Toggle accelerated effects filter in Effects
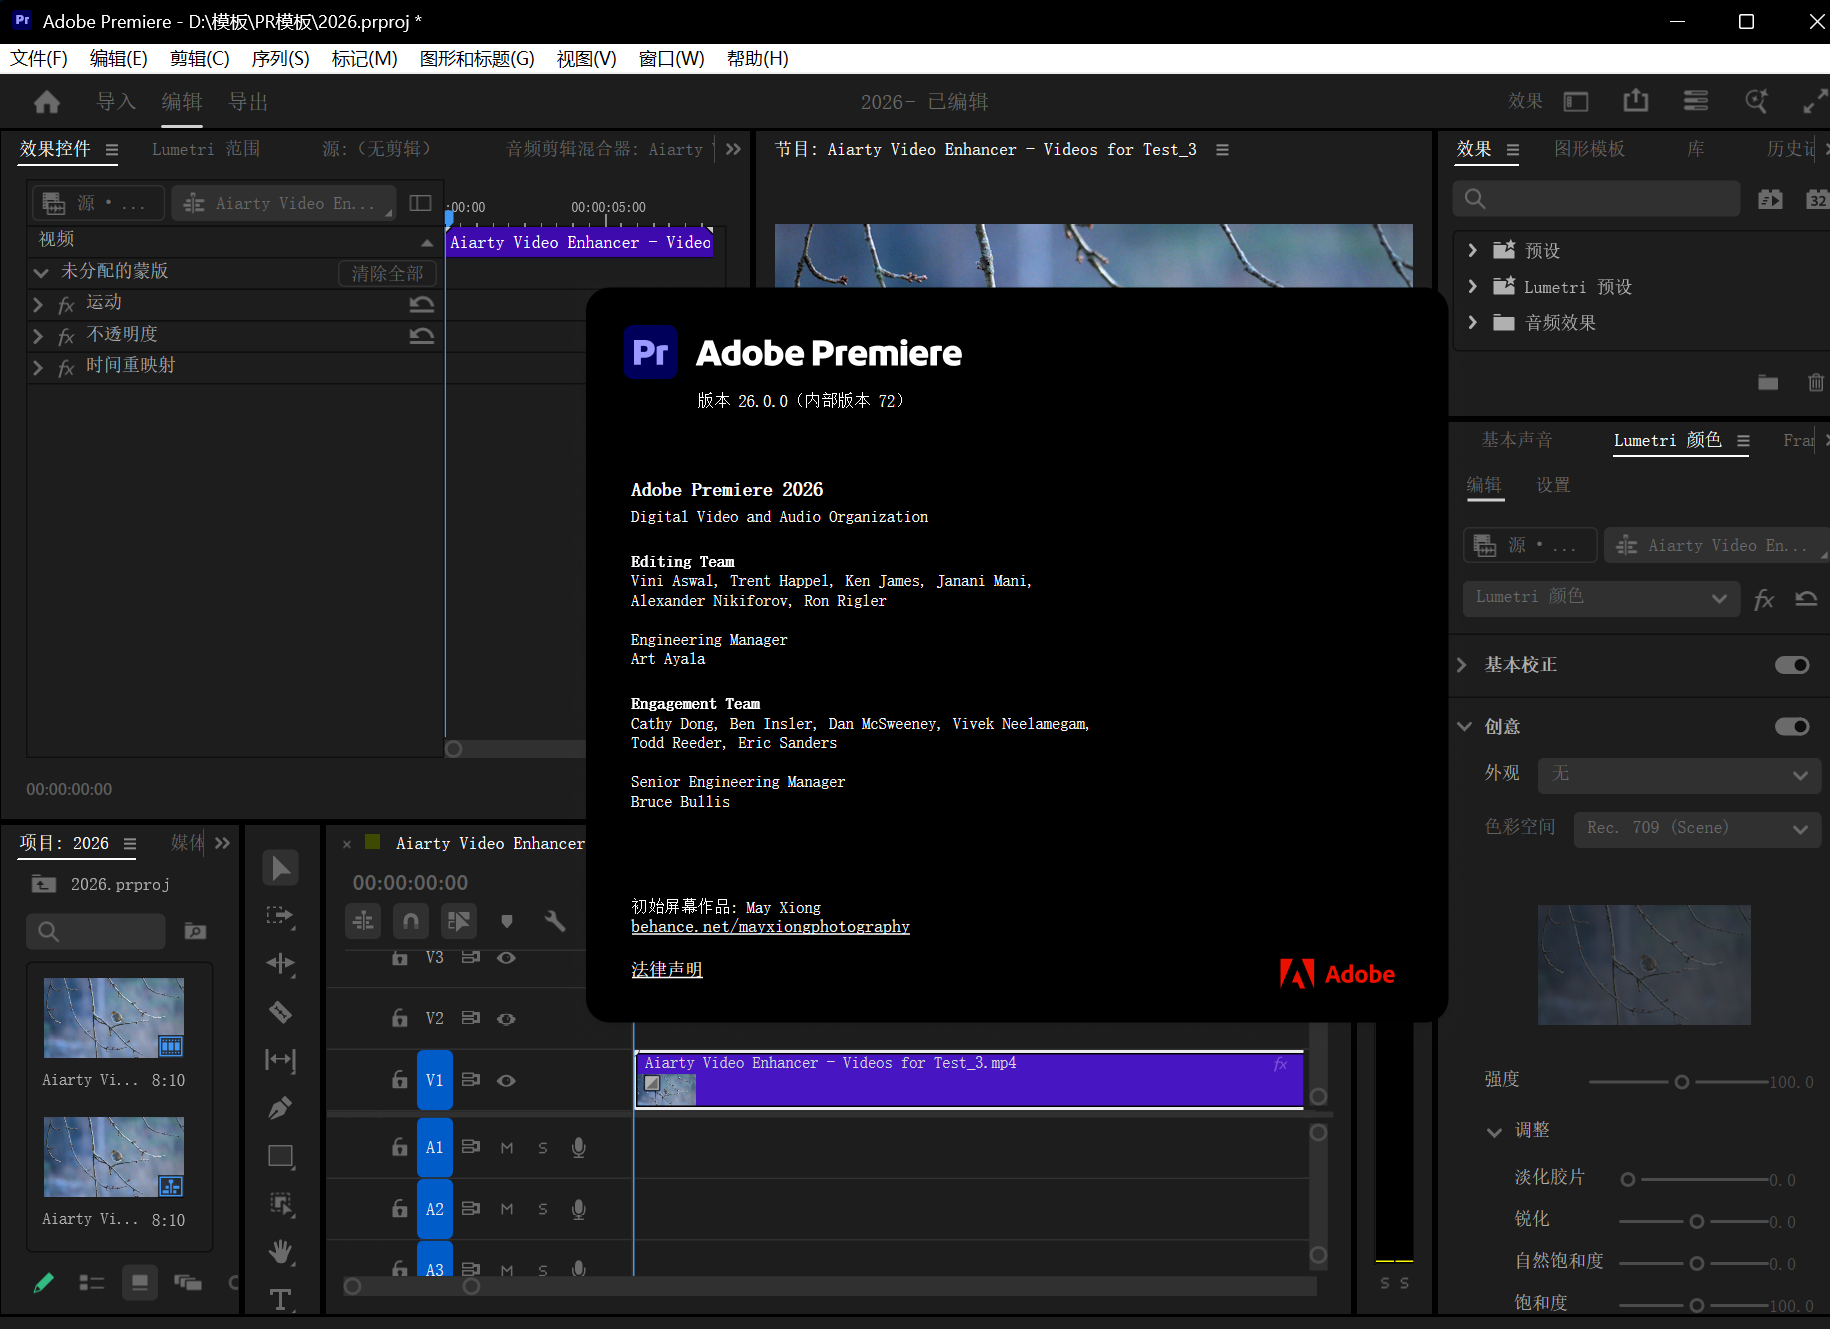The width and height of the screenshot is (1830, 1329). 1770,199
